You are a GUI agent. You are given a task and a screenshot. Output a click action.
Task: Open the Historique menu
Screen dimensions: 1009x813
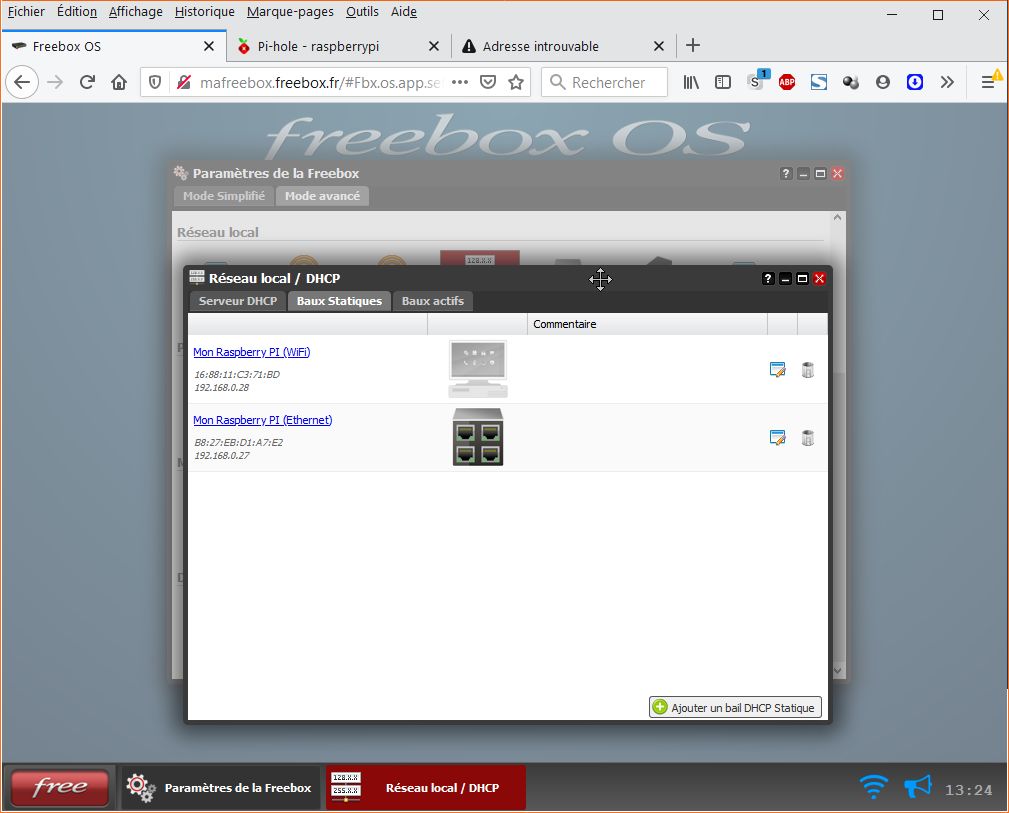tap(205, 12)
